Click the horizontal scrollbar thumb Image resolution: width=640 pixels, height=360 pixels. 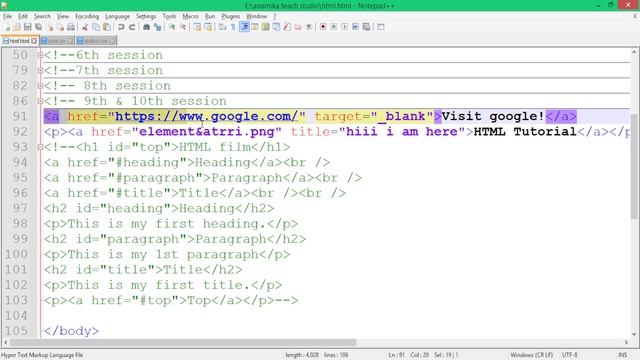click(183, 342)
